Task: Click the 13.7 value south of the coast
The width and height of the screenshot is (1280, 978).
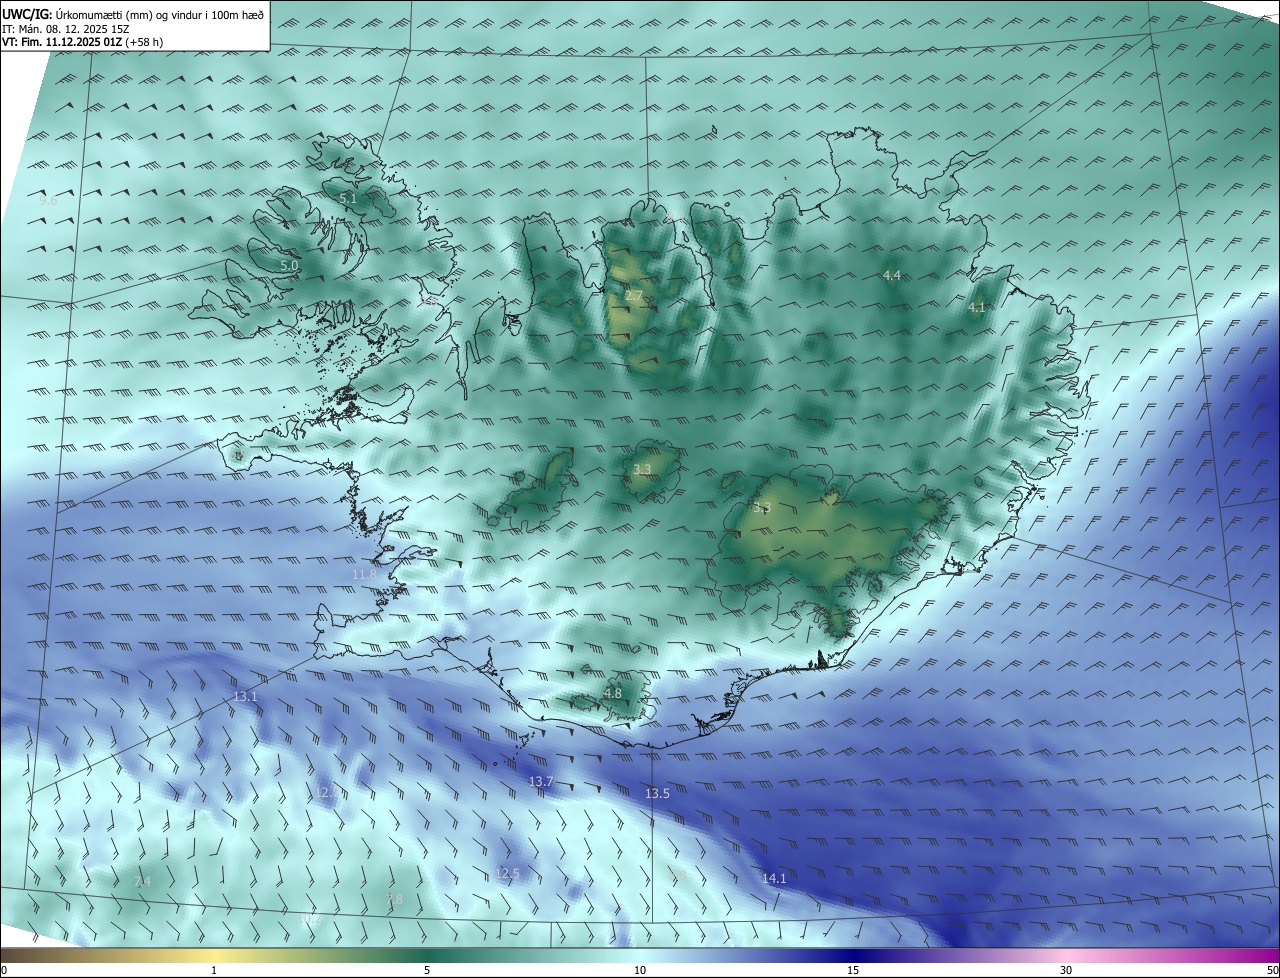Action: 541,781
